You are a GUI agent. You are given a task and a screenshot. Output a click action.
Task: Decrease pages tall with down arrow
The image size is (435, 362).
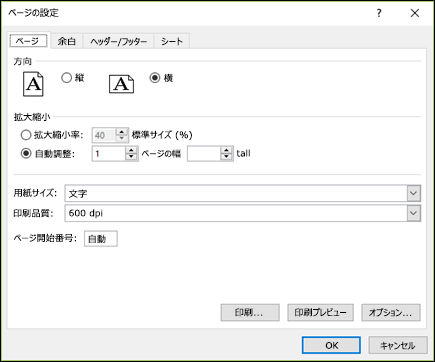[227, 157]
